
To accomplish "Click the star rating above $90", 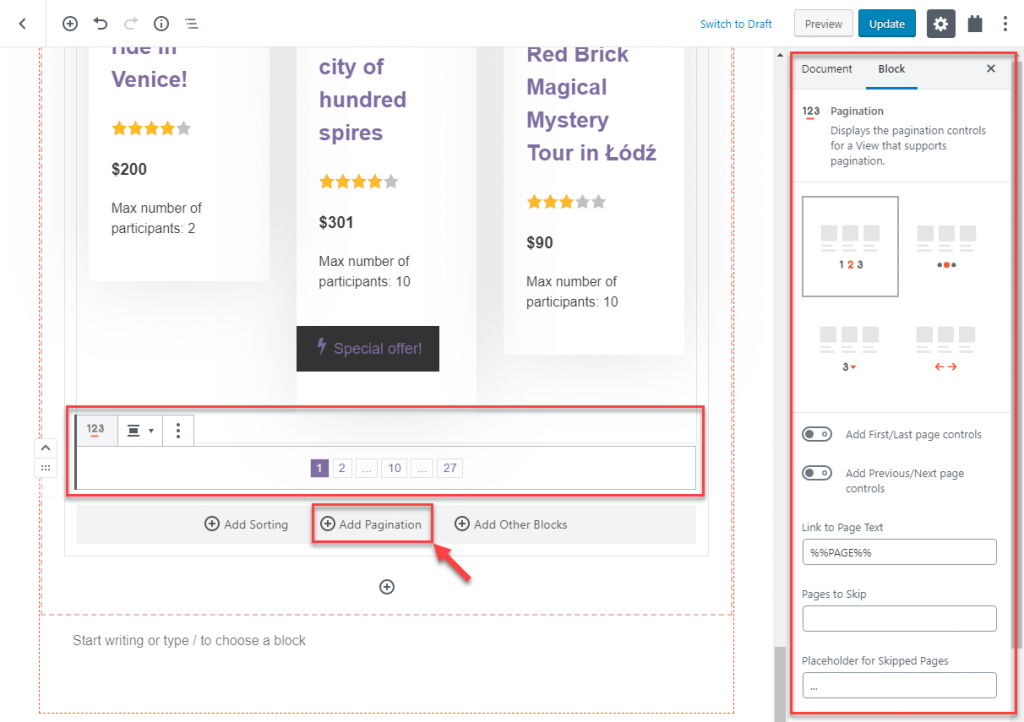I will click(x=566, y=202).
